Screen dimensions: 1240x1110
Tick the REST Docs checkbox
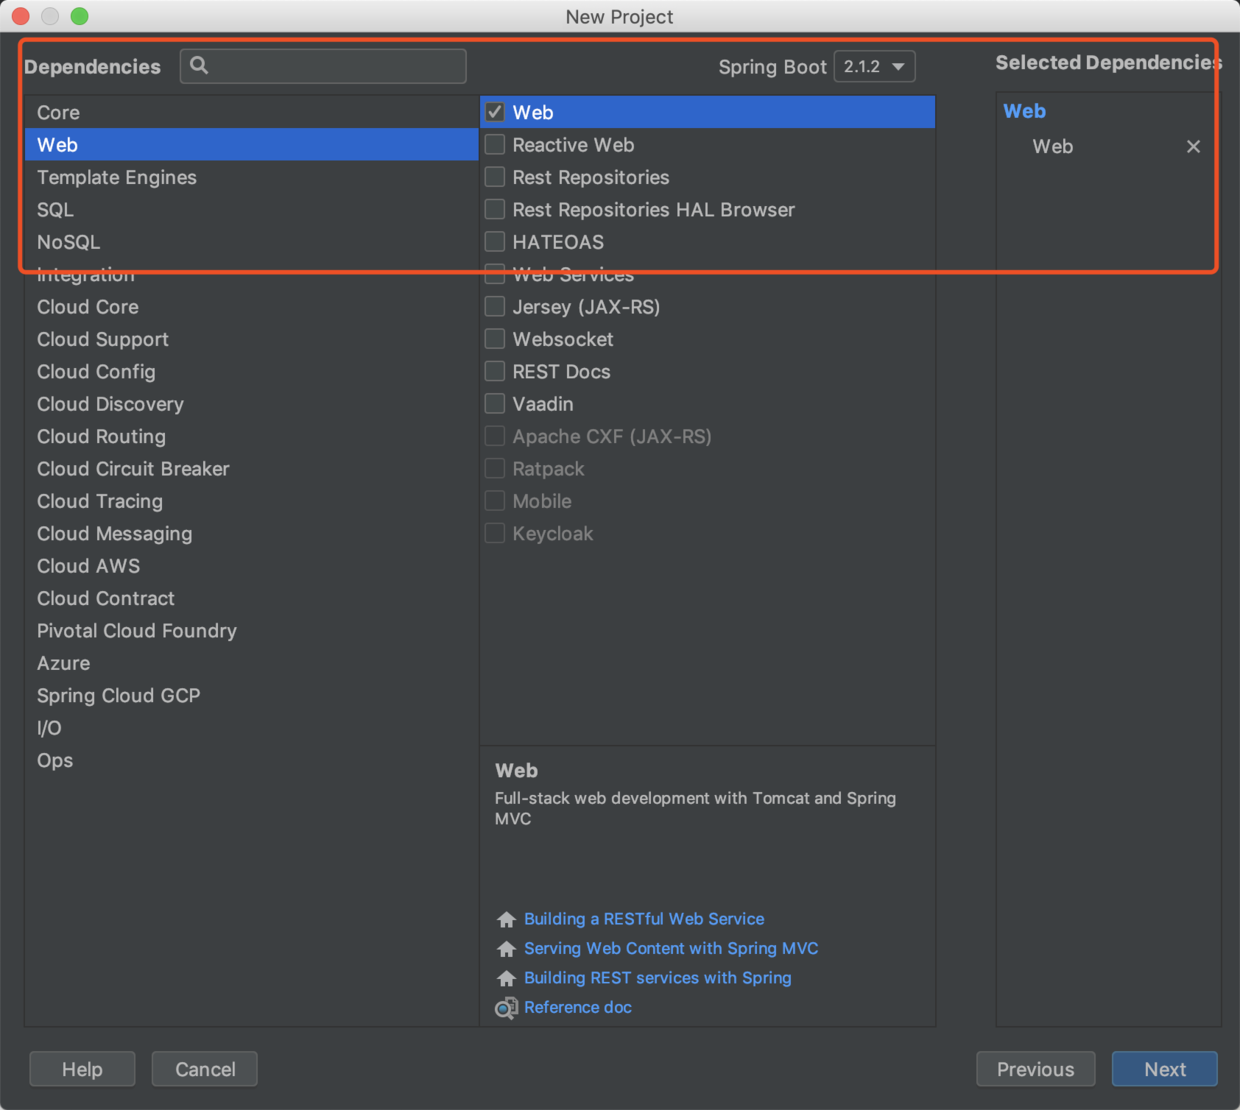tap(495, 372)
